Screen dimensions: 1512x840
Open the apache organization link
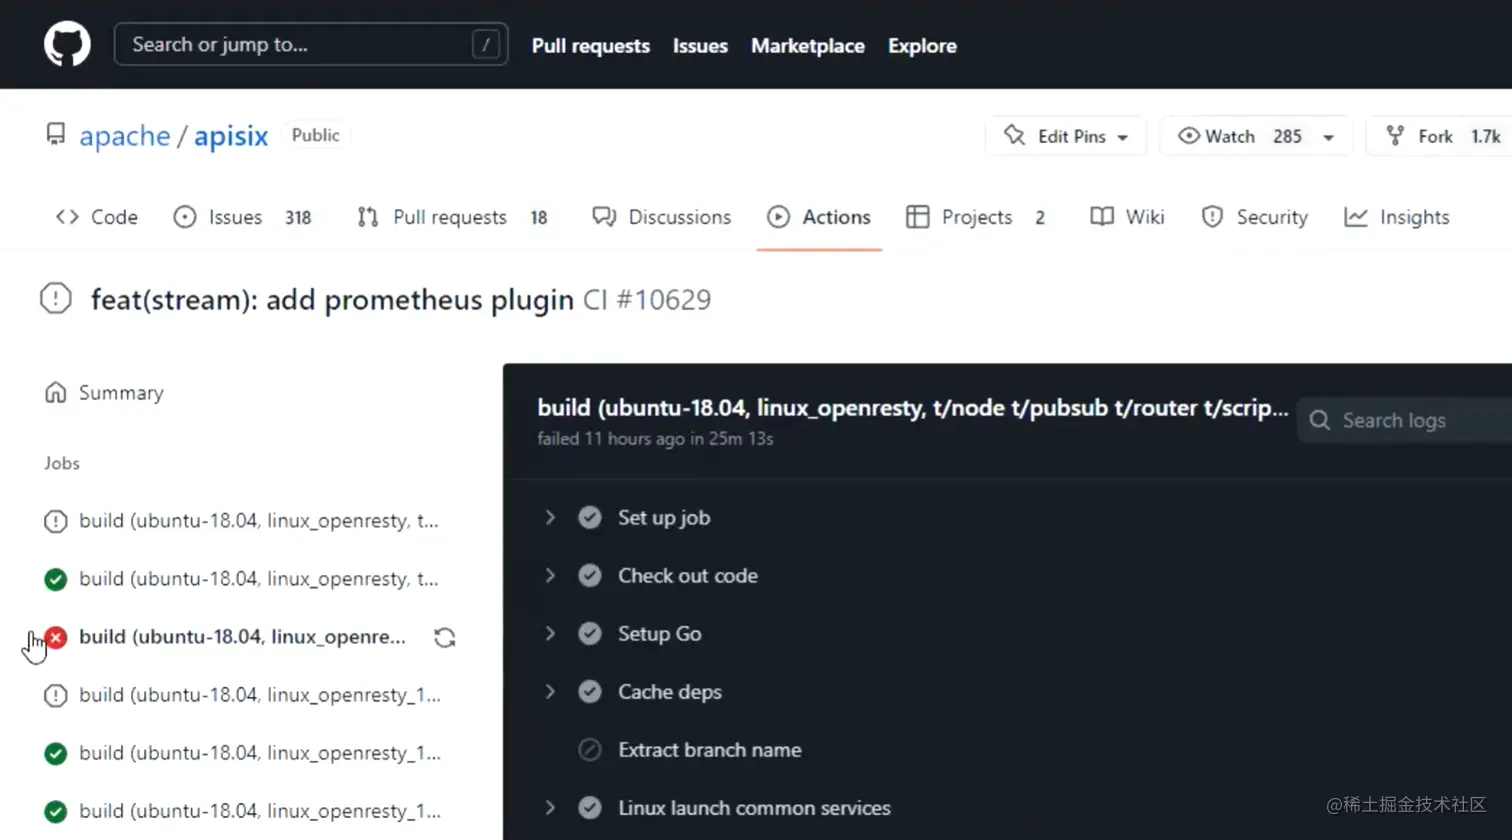coord(125,136)
